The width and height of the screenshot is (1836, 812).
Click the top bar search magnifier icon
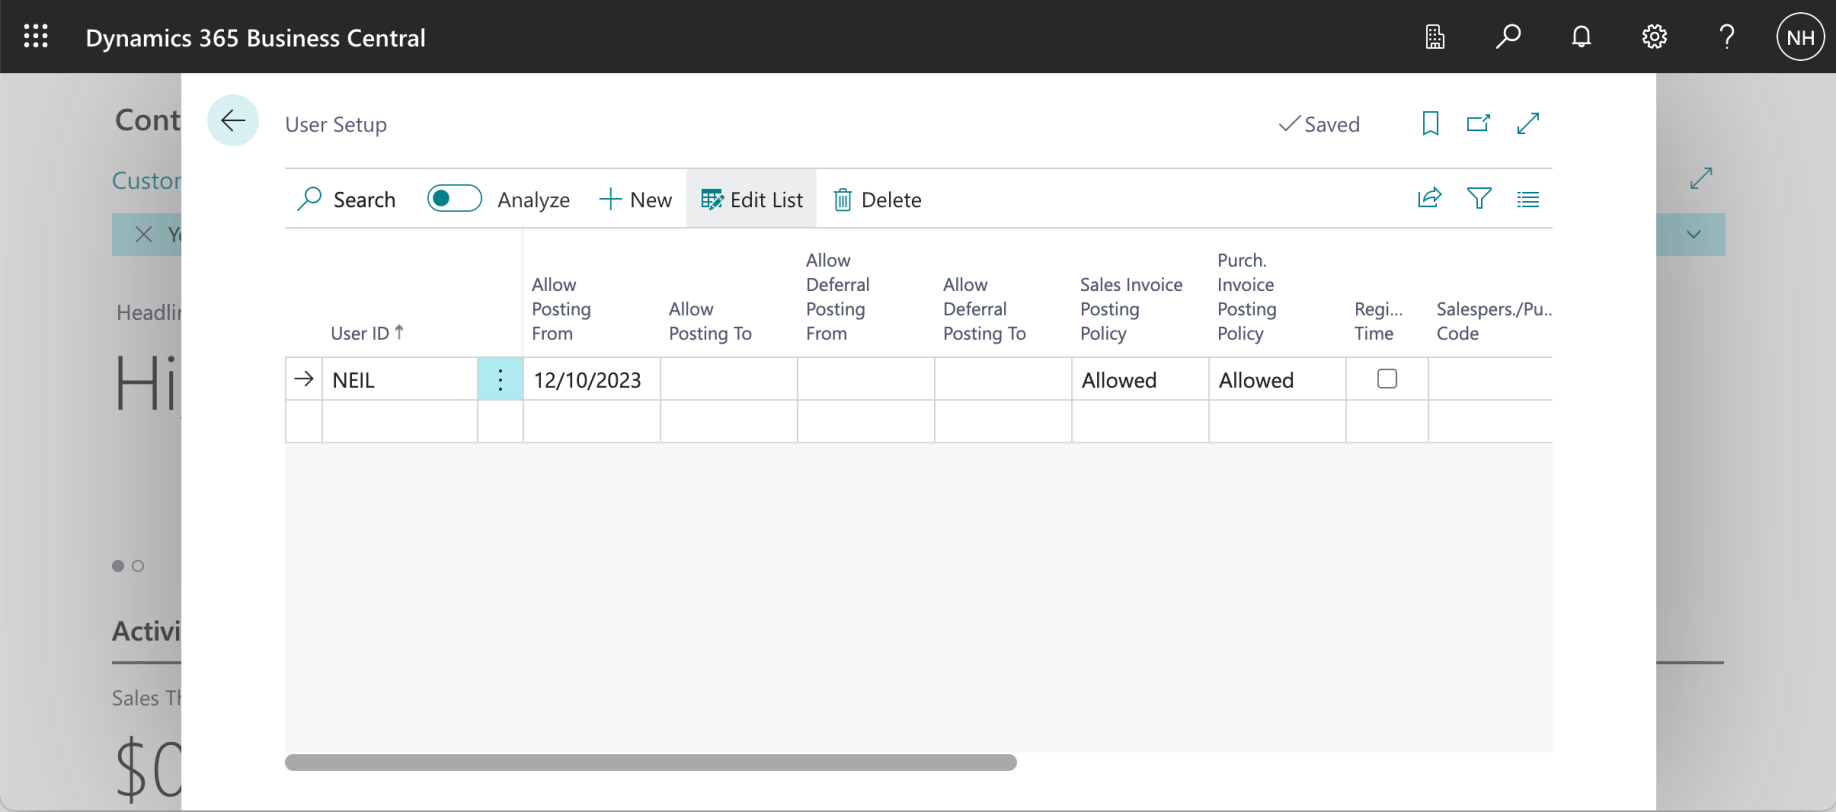(1508, 37)
